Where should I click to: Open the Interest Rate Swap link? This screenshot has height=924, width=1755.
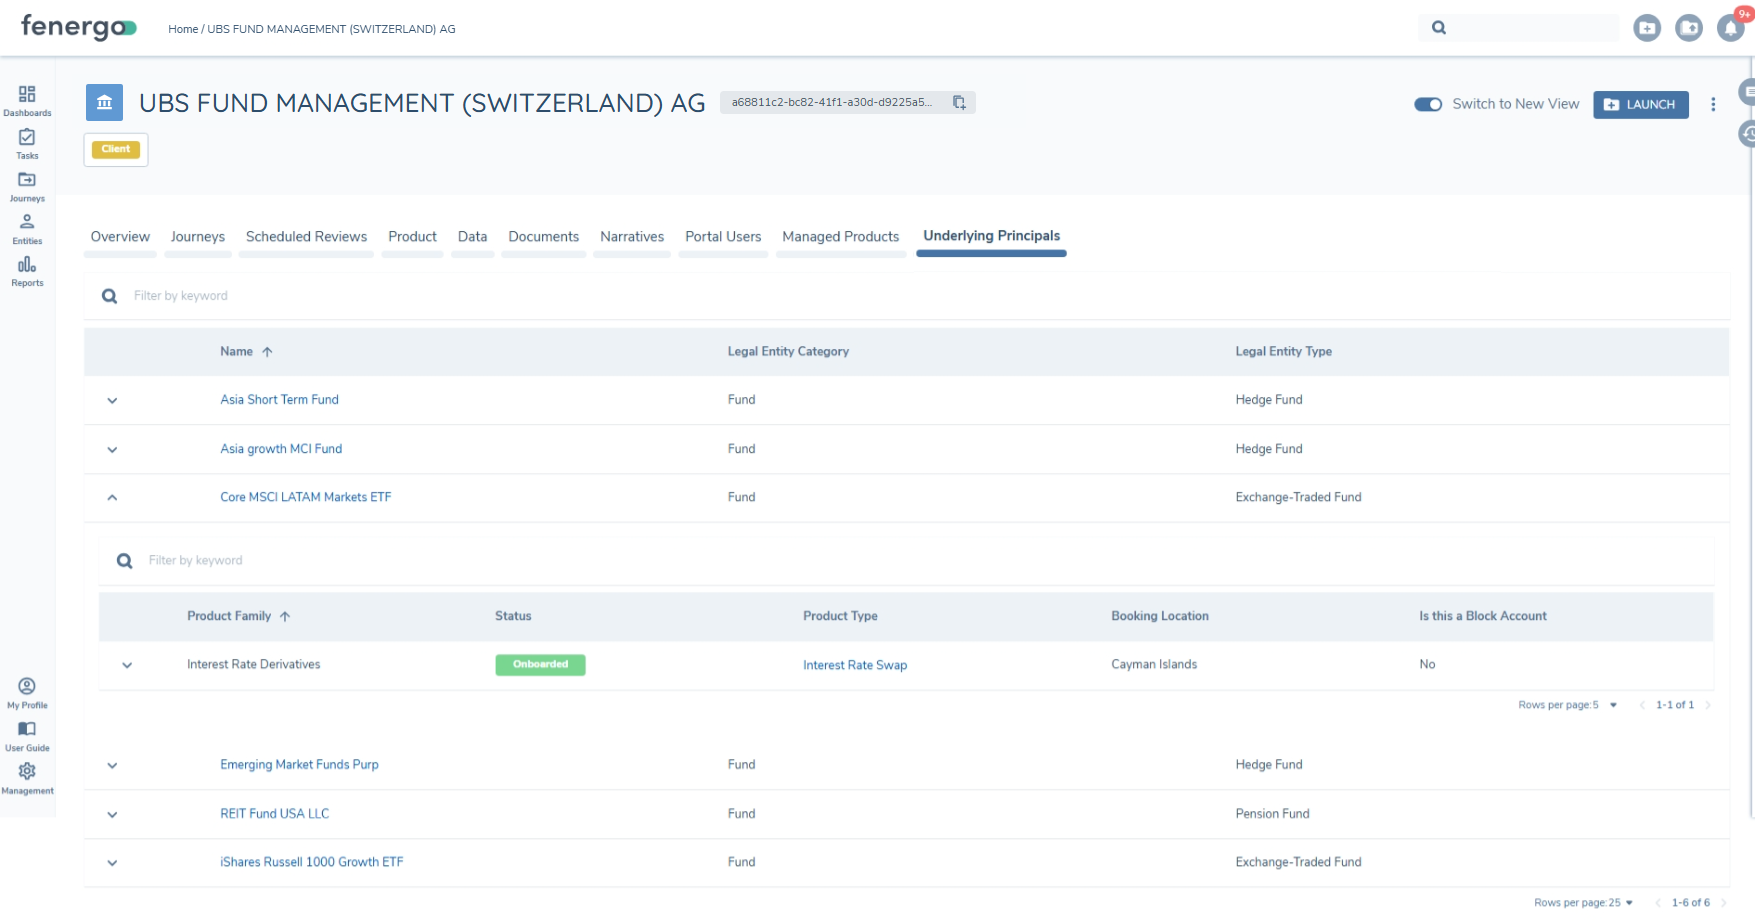click(x=855, y=665)
